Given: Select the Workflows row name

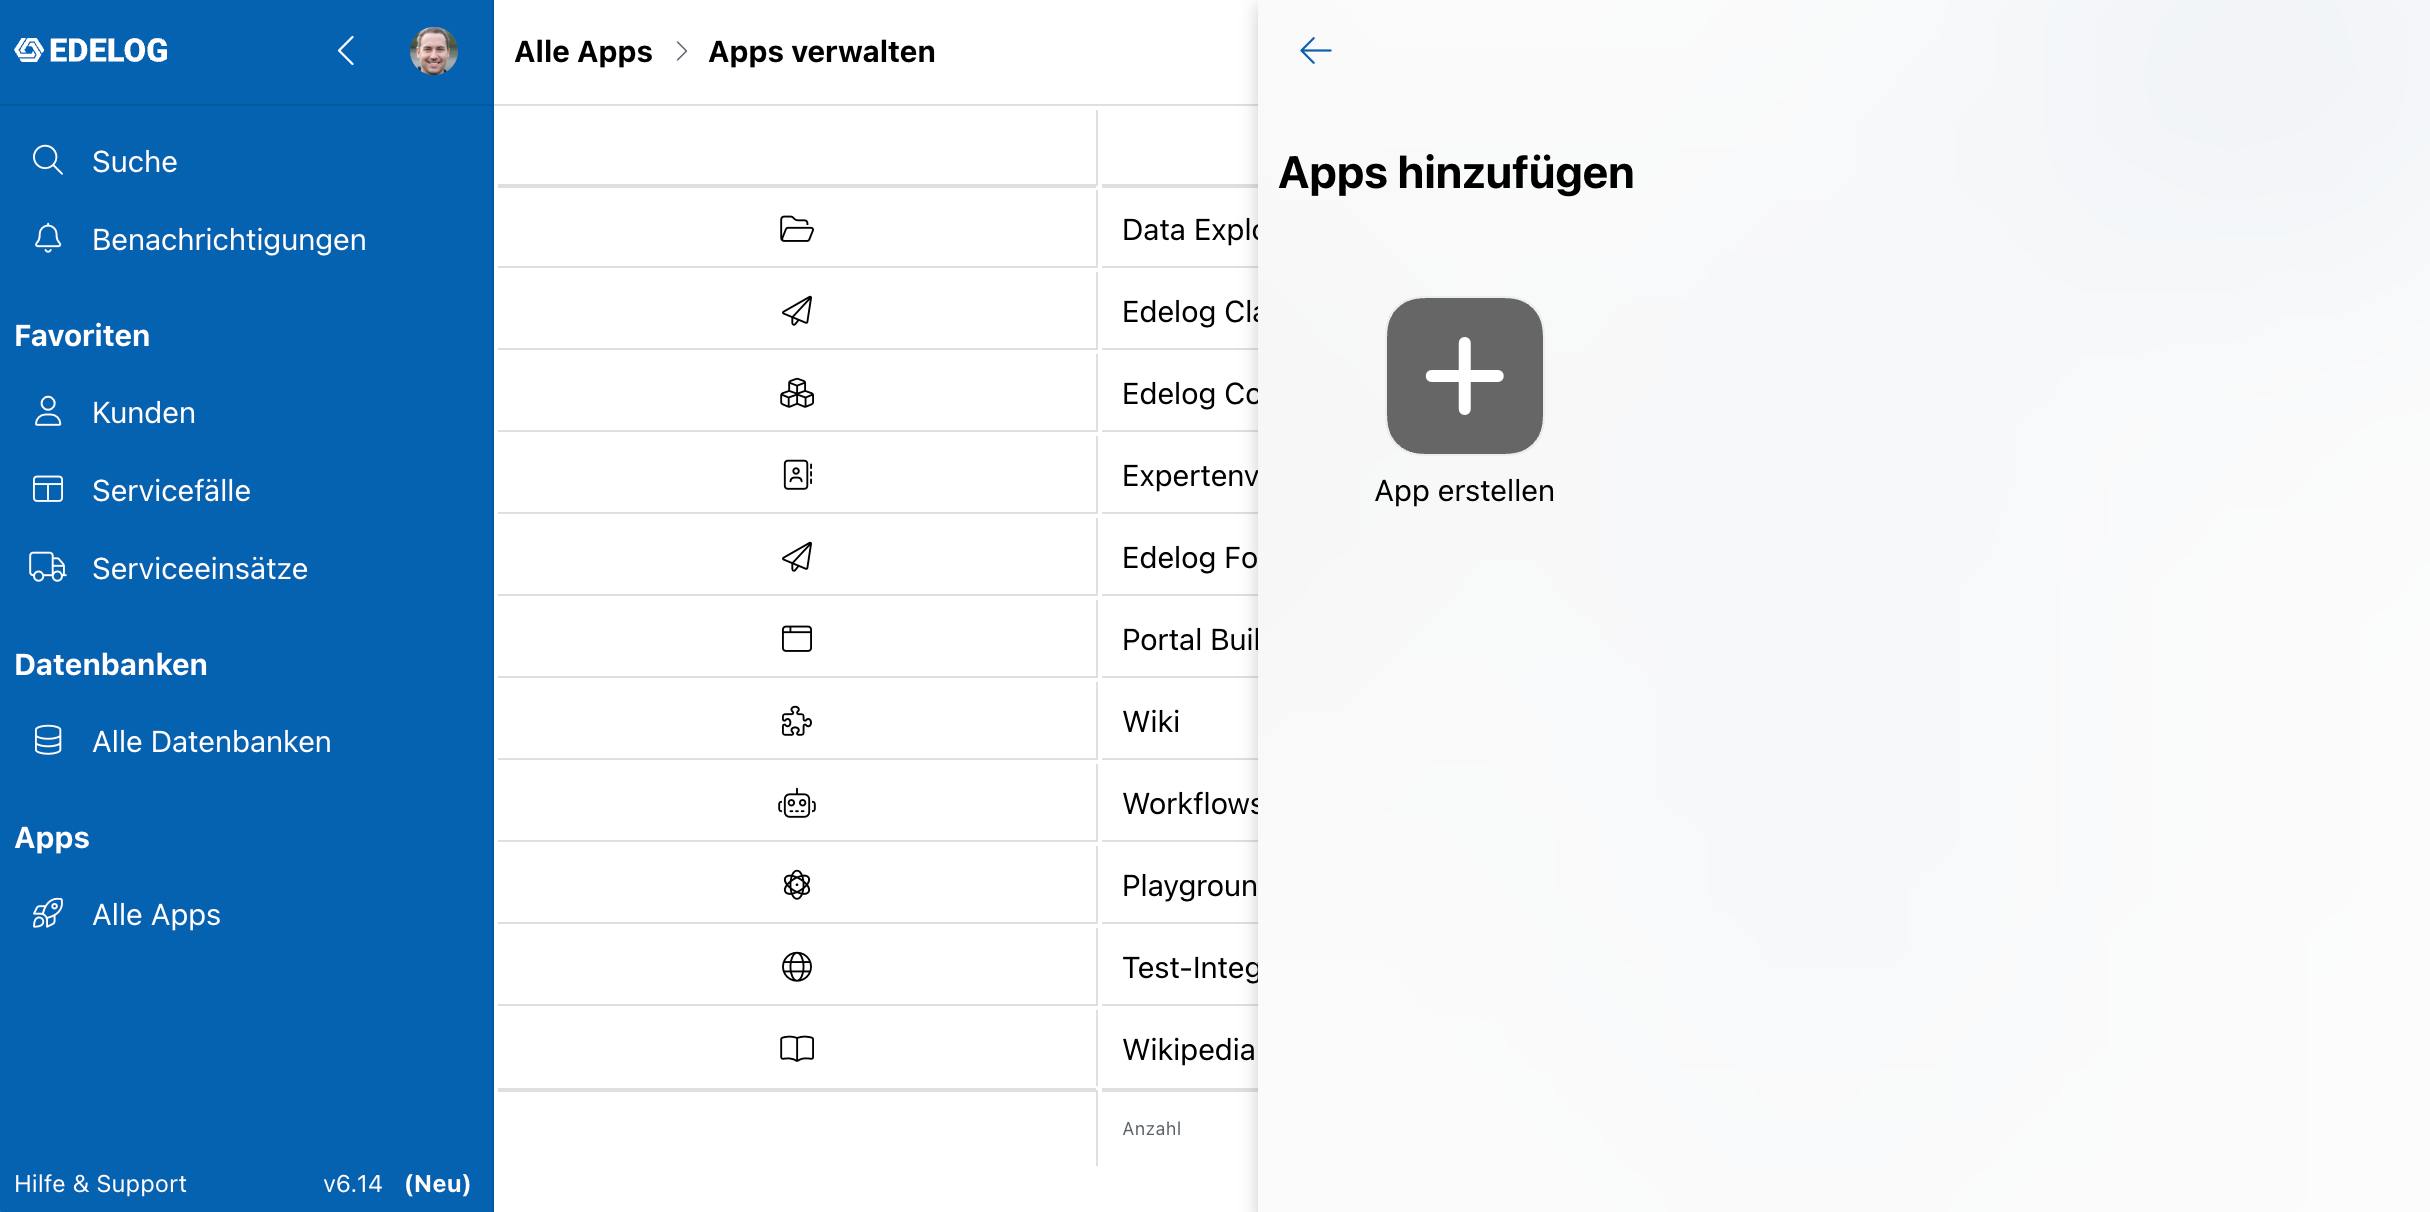Looking at the screenshot, I should [1190, 803].
